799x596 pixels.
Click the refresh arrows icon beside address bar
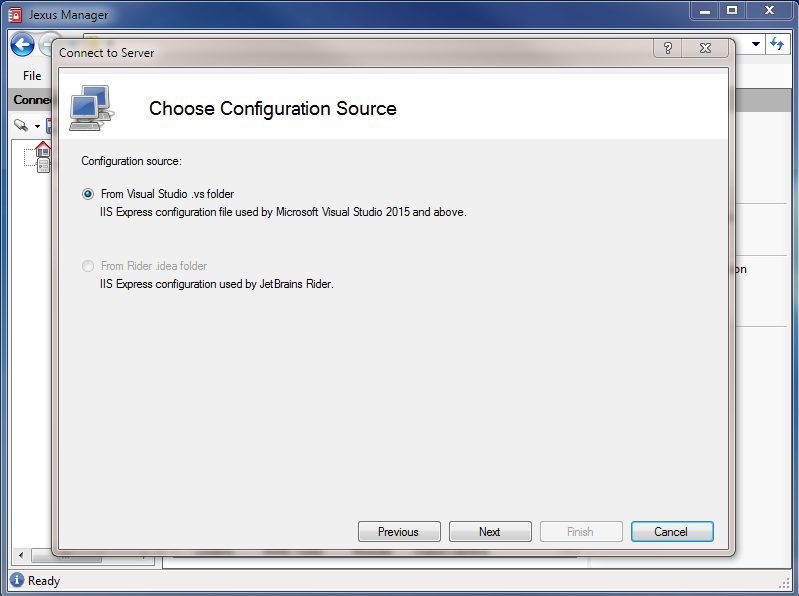[x=776, y=45]
